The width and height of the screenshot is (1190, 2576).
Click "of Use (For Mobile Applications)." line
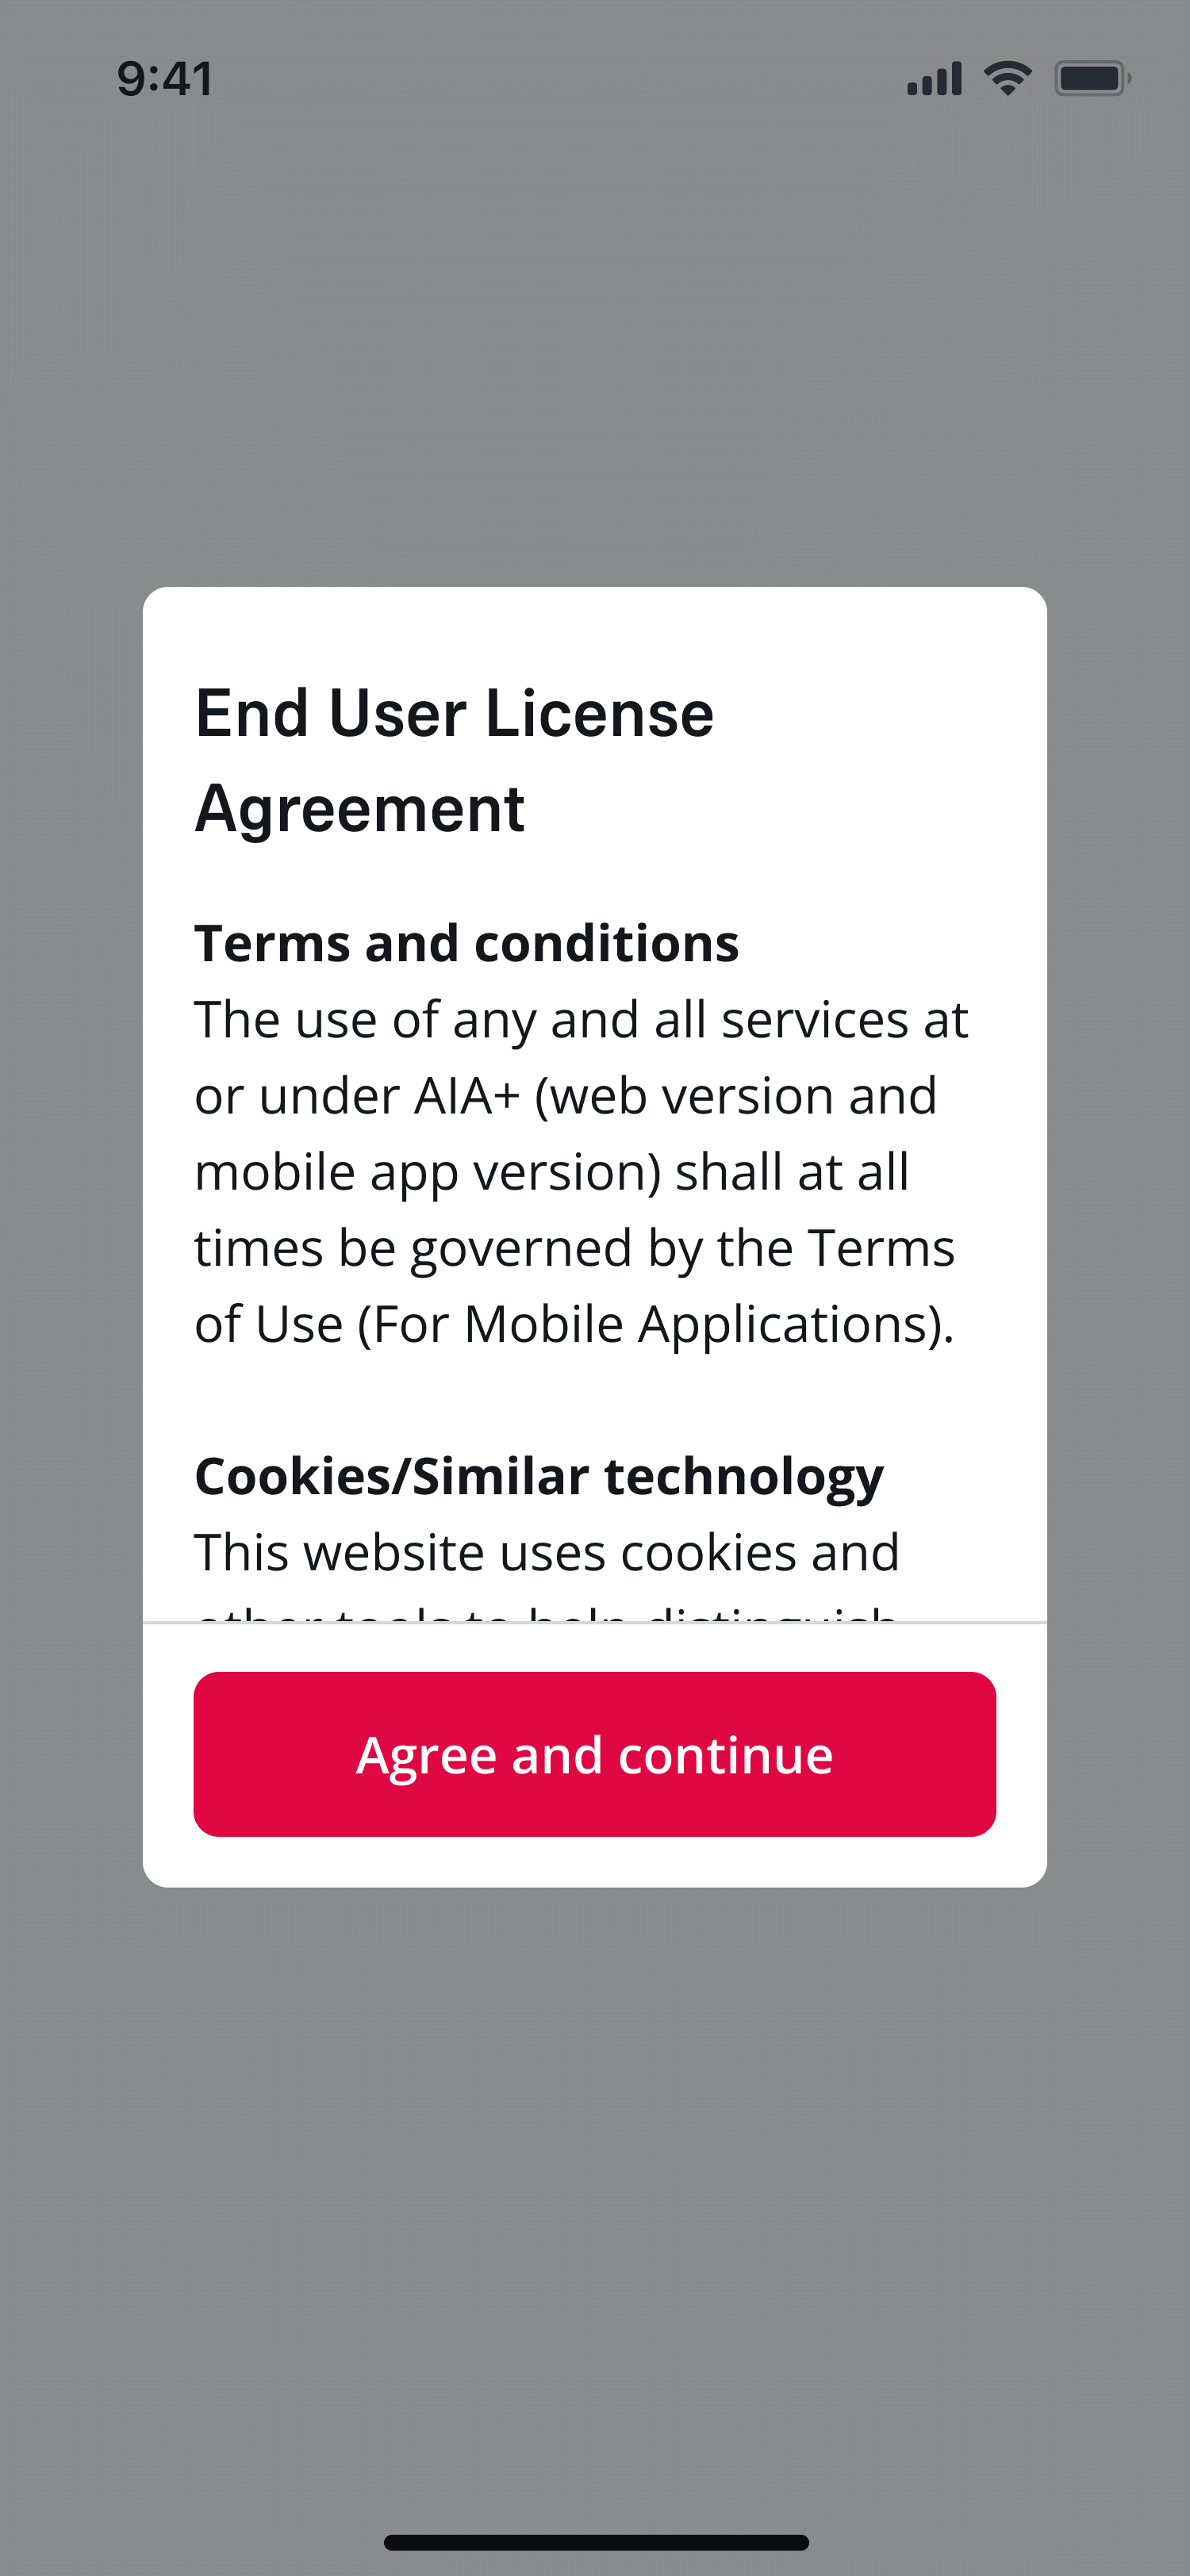(x=574, y=1324)
